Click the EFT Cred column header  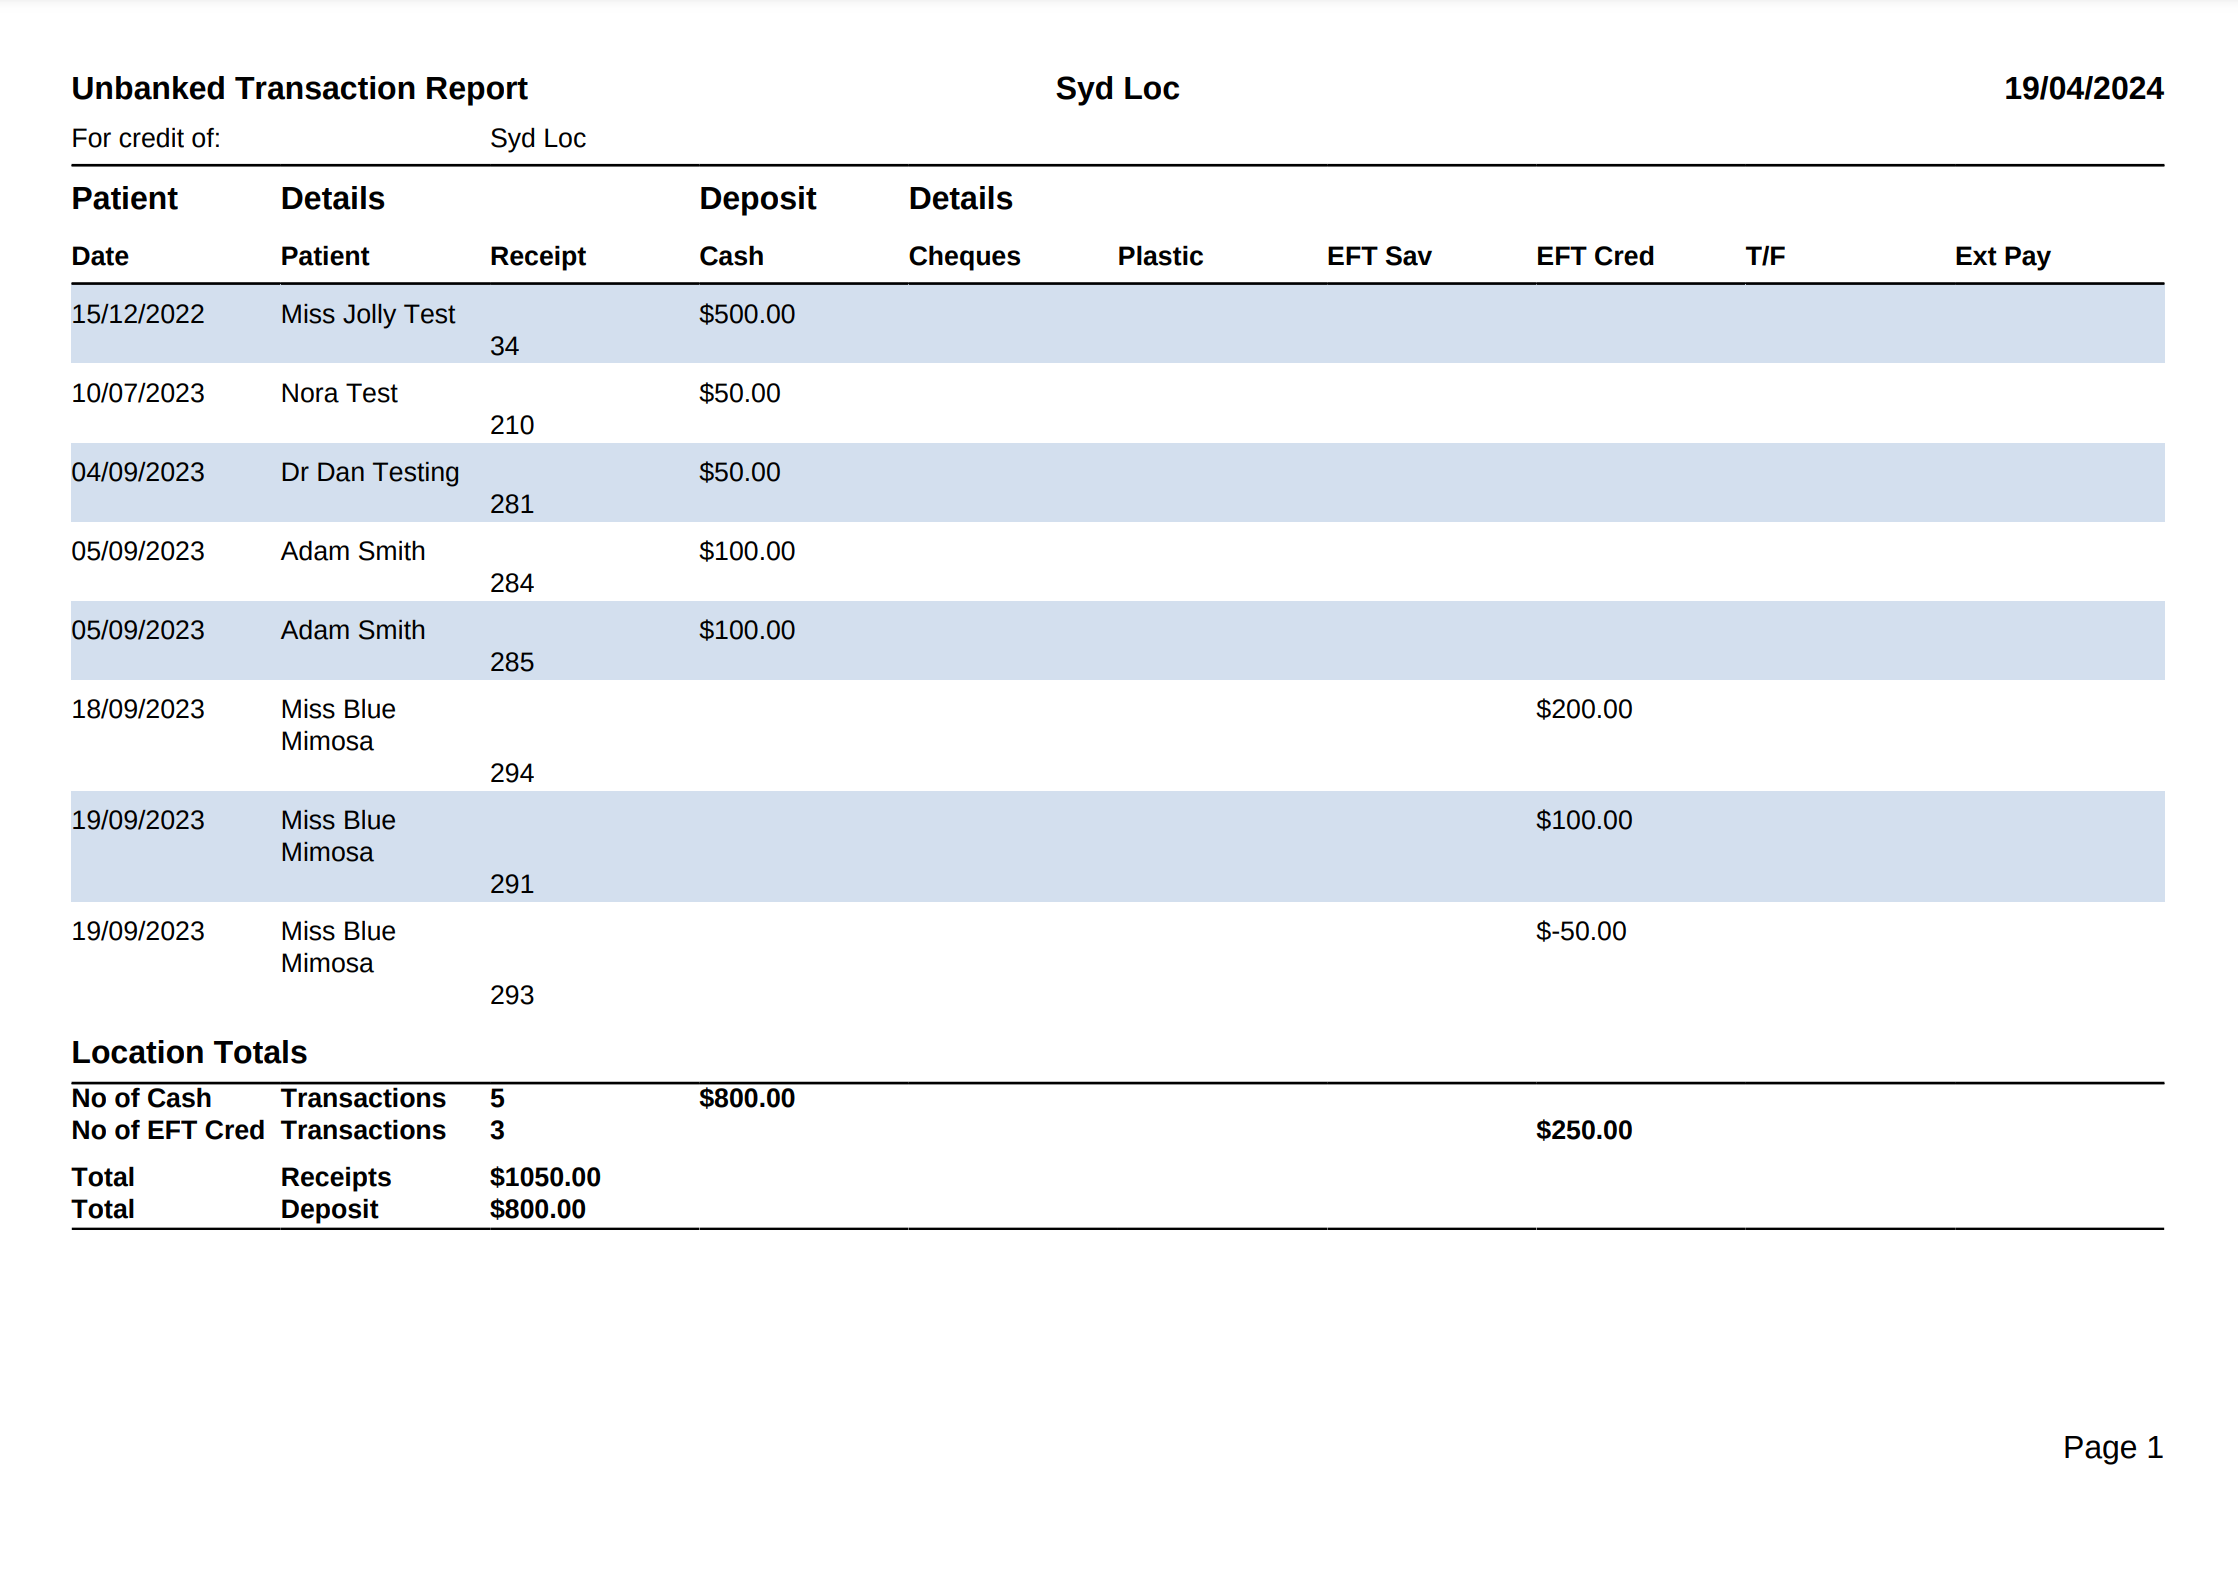pos(1594,256)
